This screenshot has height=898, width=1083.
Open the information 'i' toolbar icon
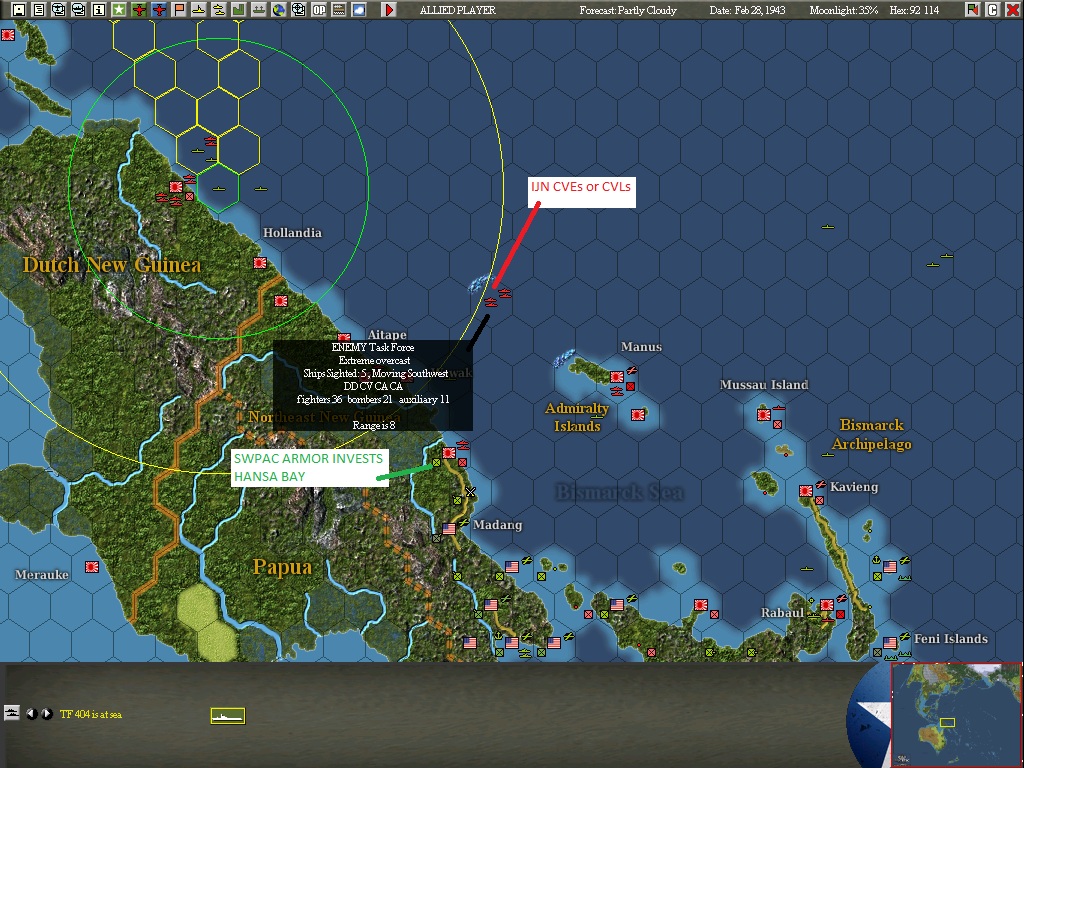coord(99,10)
